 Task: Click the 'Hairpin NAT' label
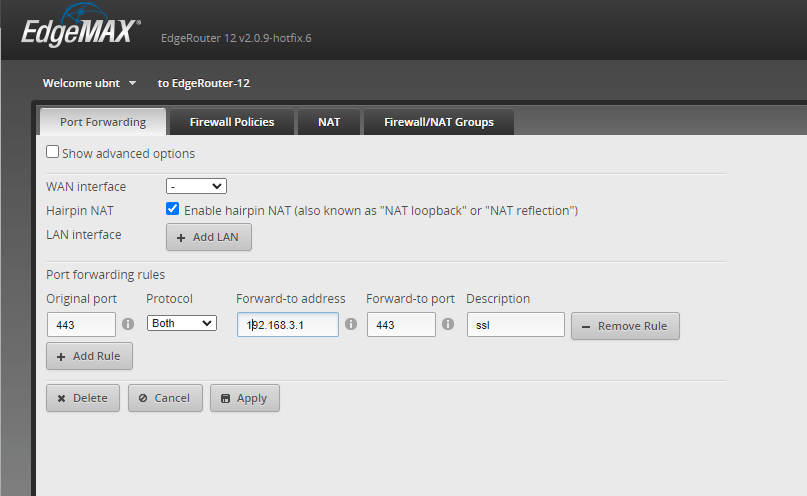[x=80, y=210]
